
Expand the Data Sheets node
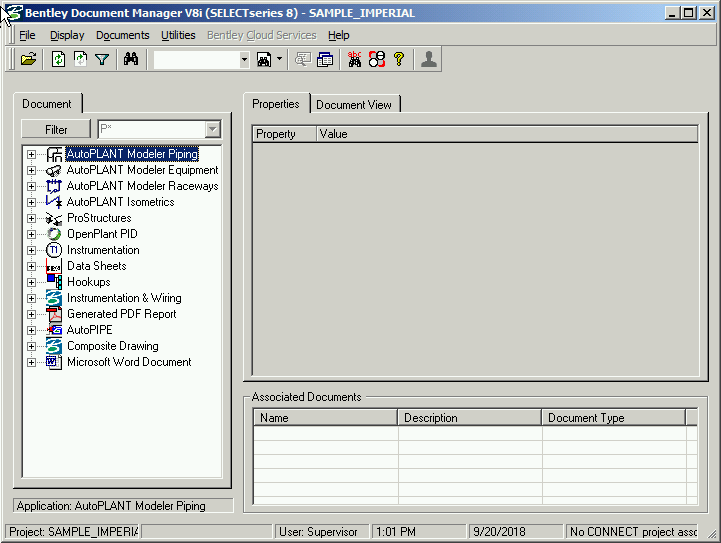click(x=31, y=266)
